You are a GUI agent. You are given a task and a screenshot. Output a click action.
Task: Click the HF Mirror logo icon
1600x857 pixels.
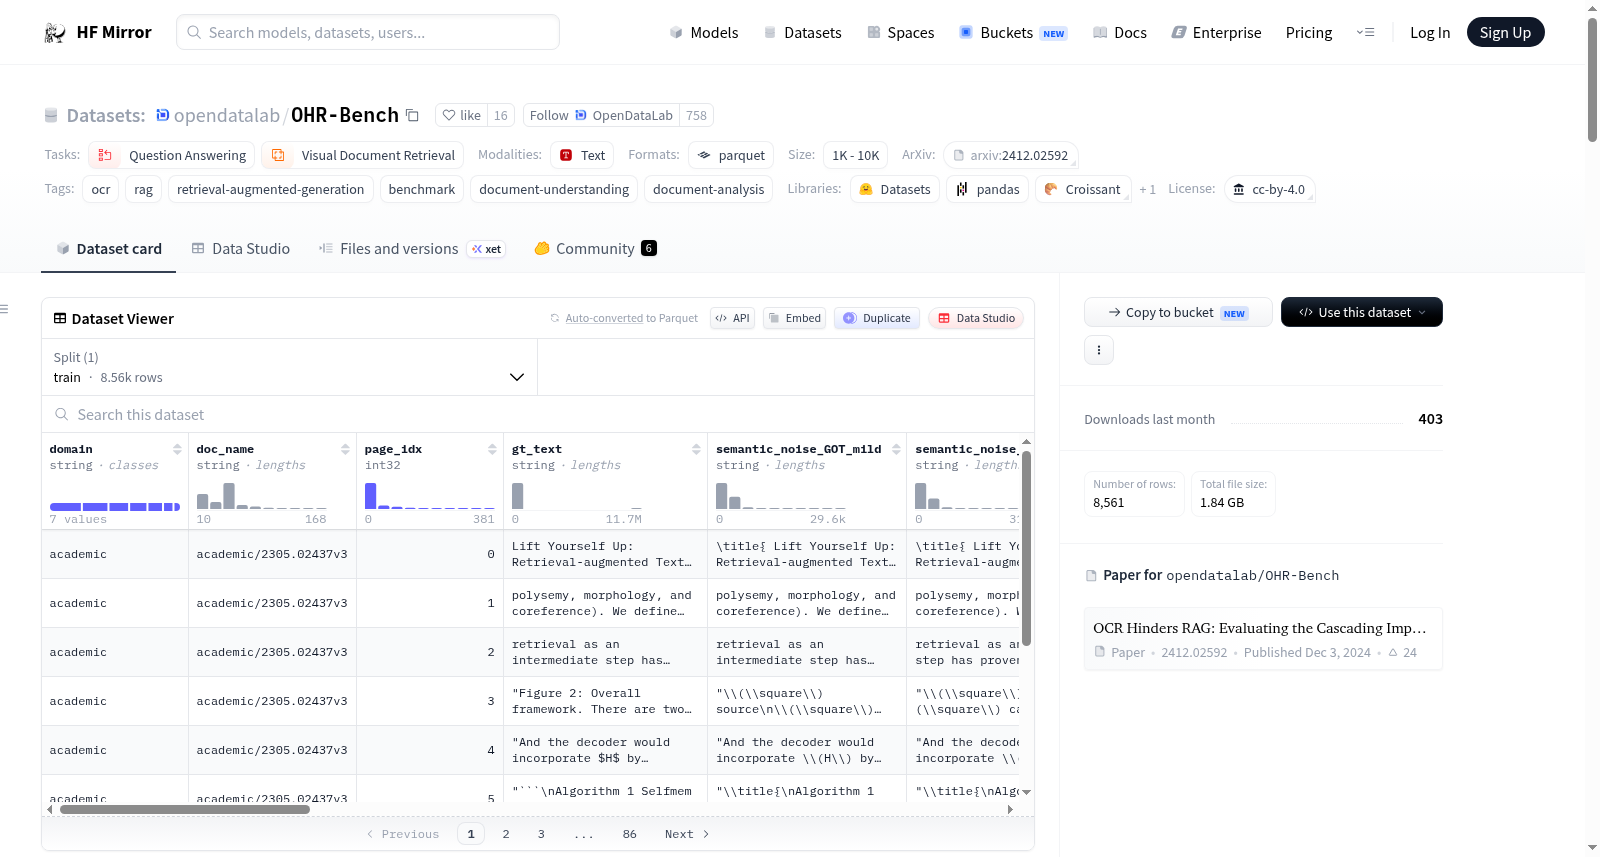[x=55, y=33]
